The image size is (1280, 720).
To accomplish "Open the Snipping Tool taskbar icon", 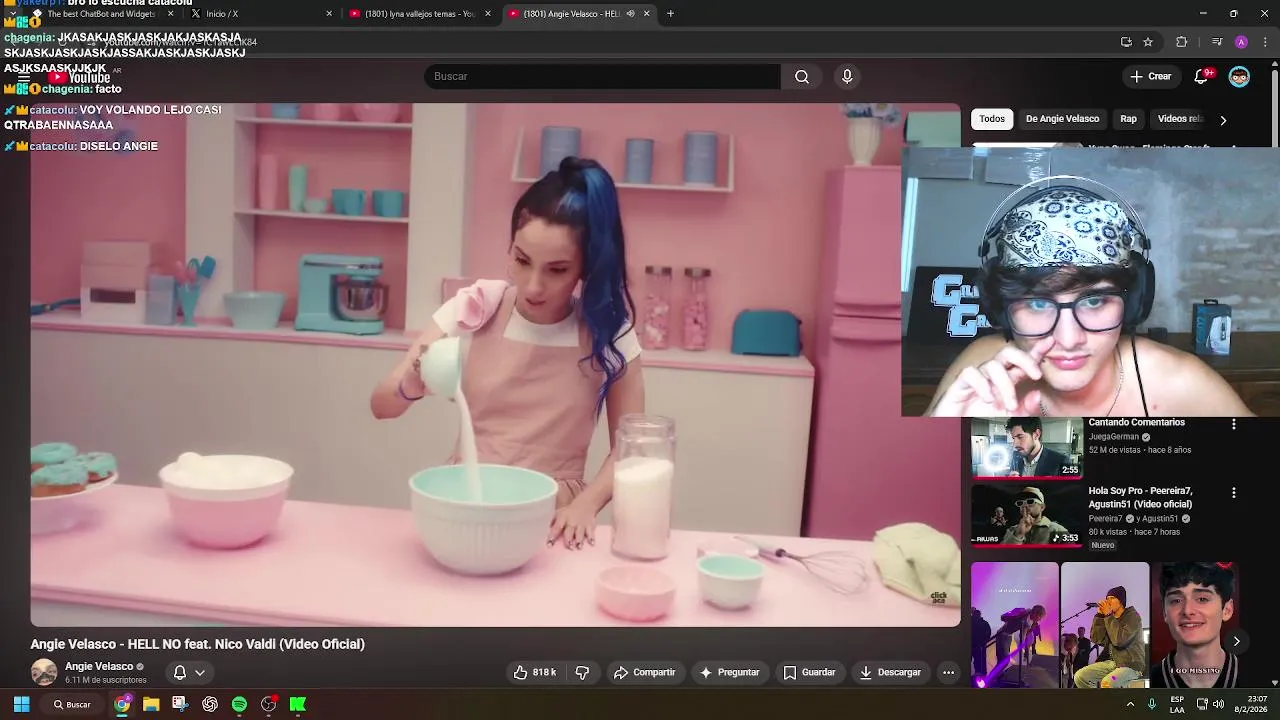I will pos(180,704).
